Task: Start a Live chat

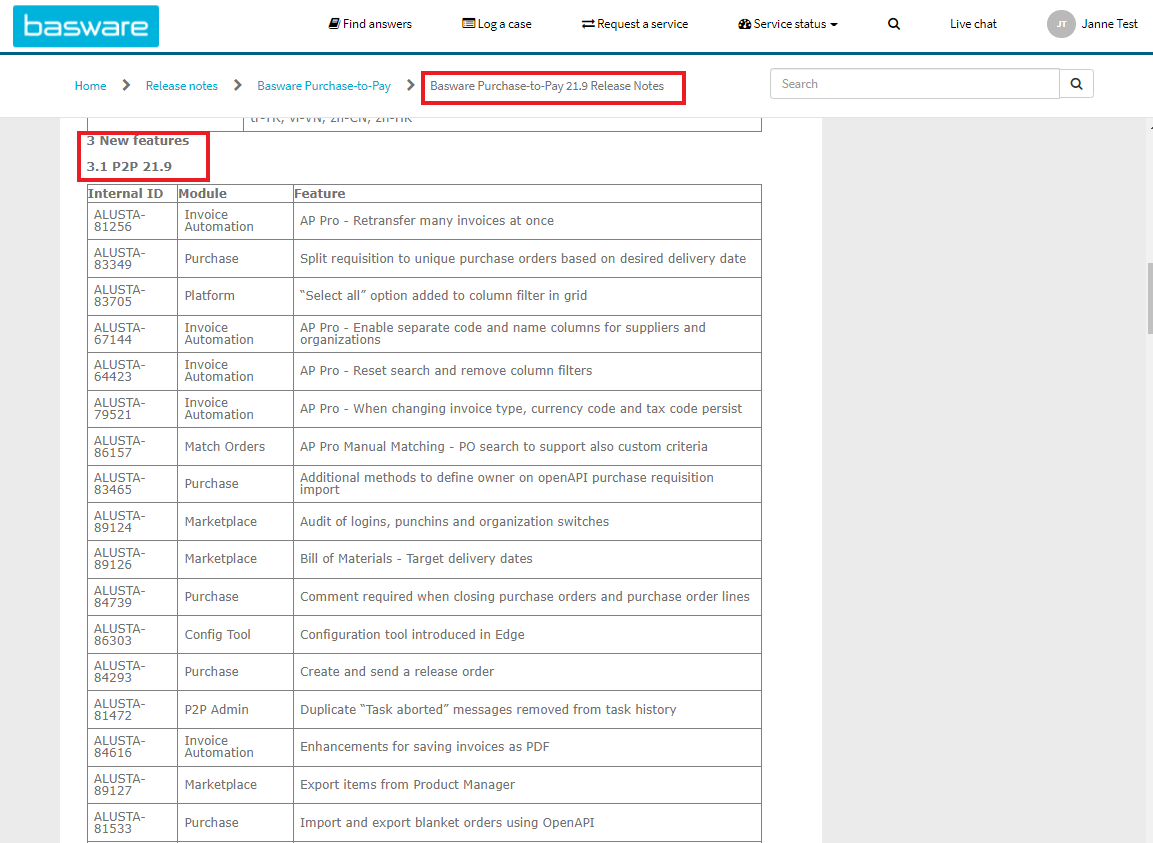Action: click(973, 24)
